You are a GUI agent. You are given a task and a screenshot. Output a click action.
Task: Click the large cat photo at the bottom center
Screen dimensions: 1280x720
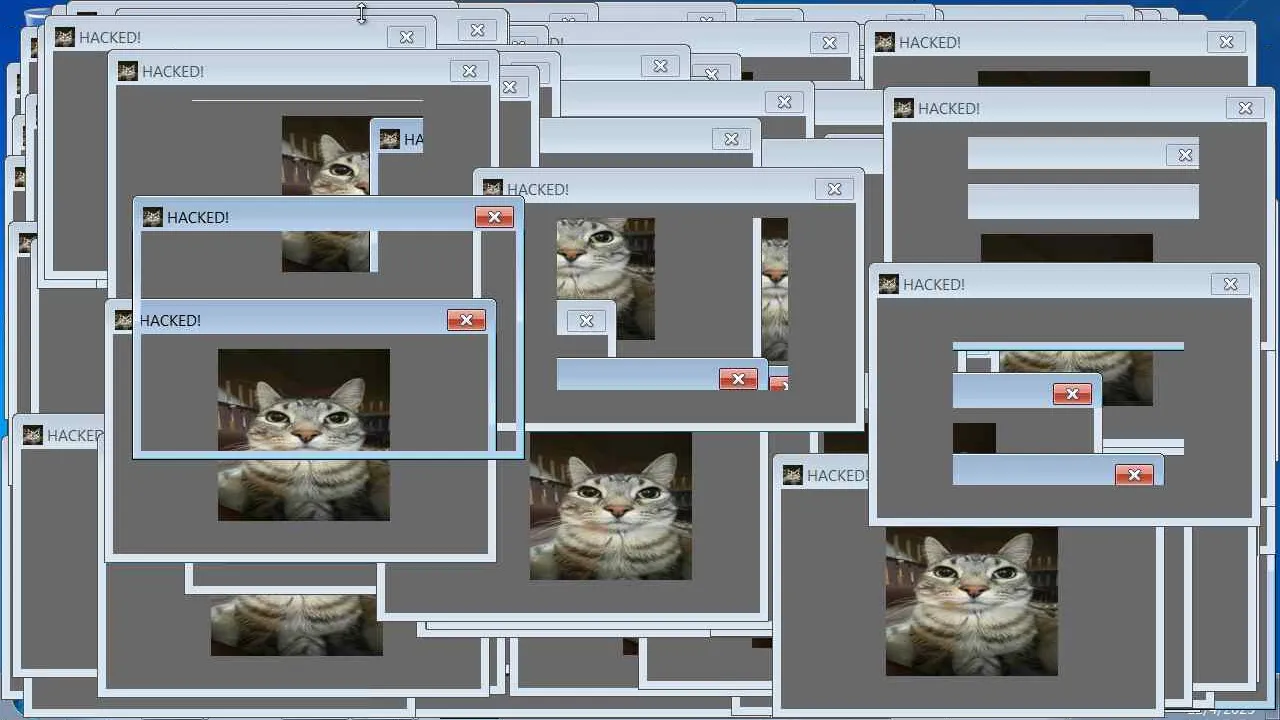point(611,506)
